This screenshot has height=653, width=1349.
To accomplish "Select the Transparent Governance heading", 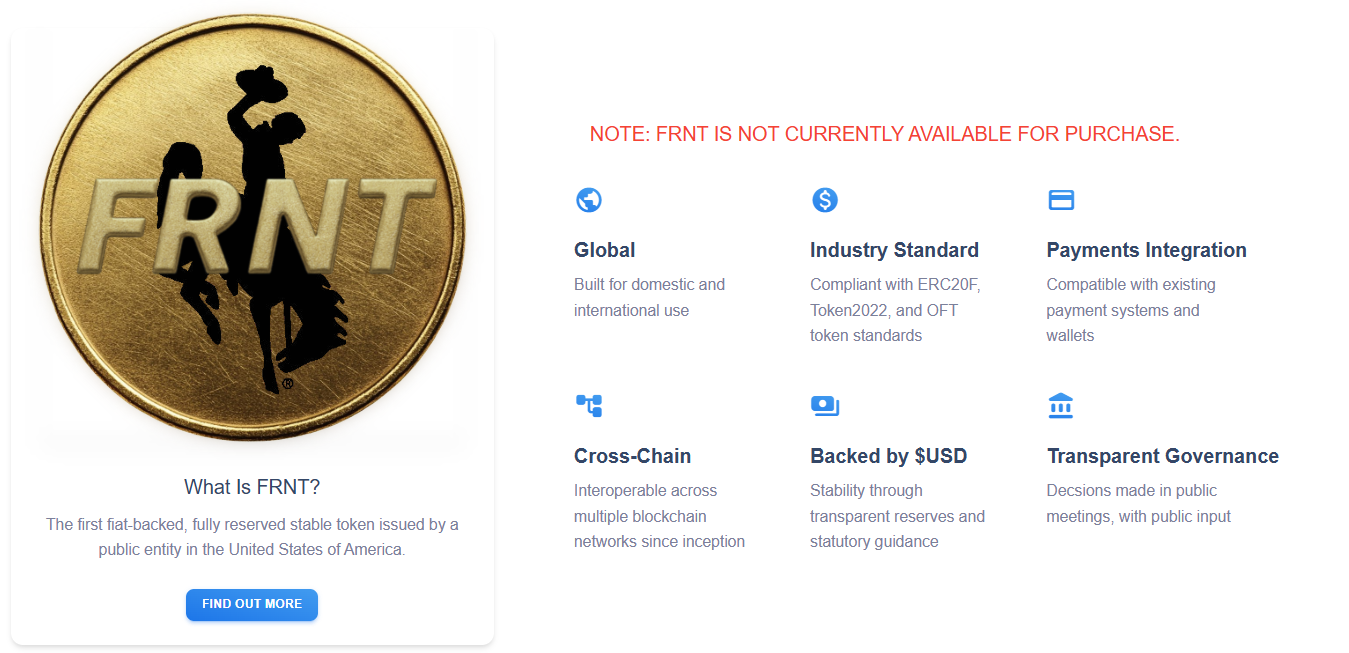I will tap(1163, 456).
